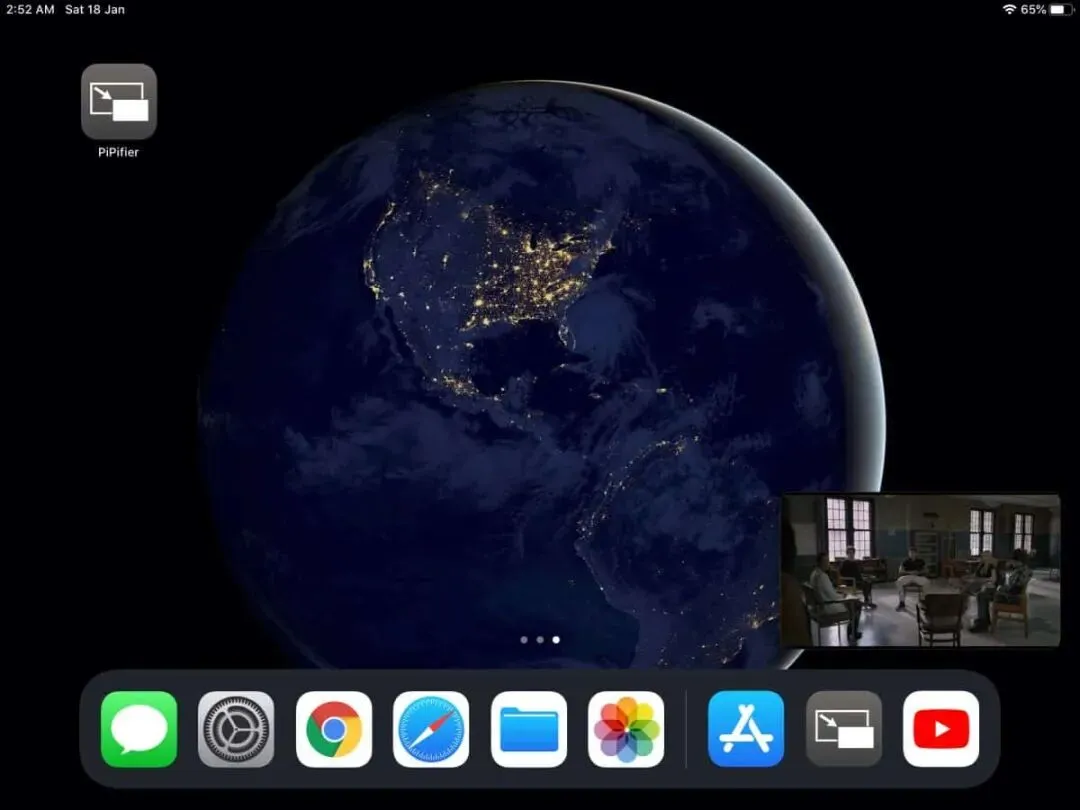Tap the battery indicator icon
Screen dimensions: 1080x810
(1061, 9)
